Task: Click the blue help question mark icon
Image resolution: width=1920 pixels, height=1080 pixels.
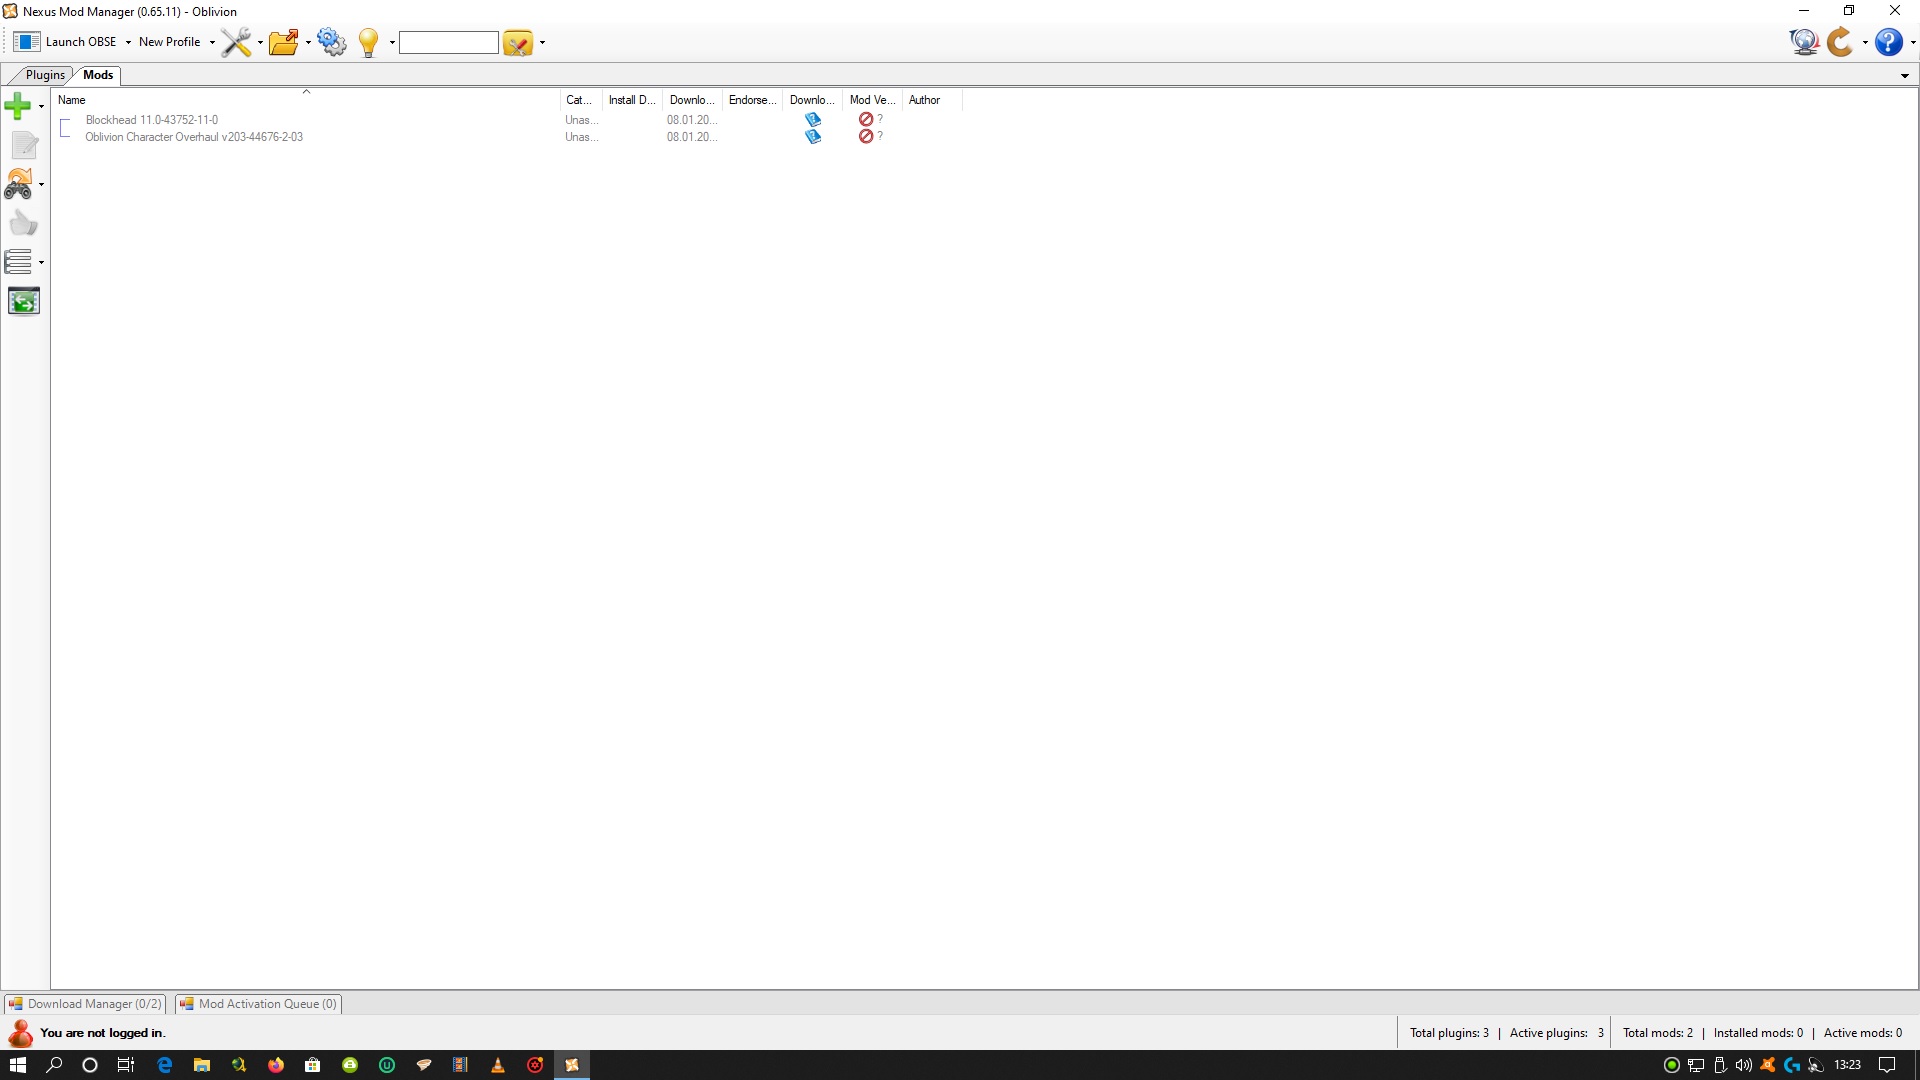Action: pos(1888,42)
